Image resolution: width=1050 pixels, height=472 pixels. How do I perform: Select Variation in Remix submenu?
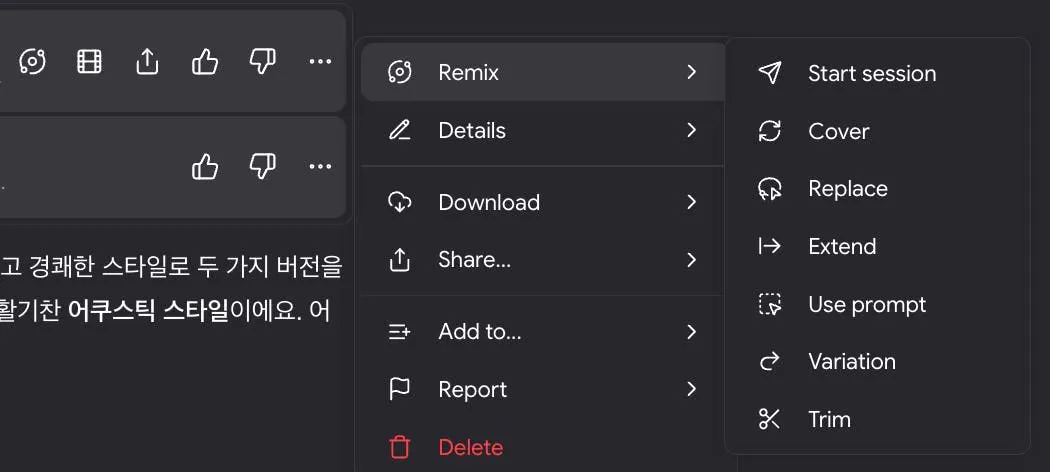coord(877,362)
